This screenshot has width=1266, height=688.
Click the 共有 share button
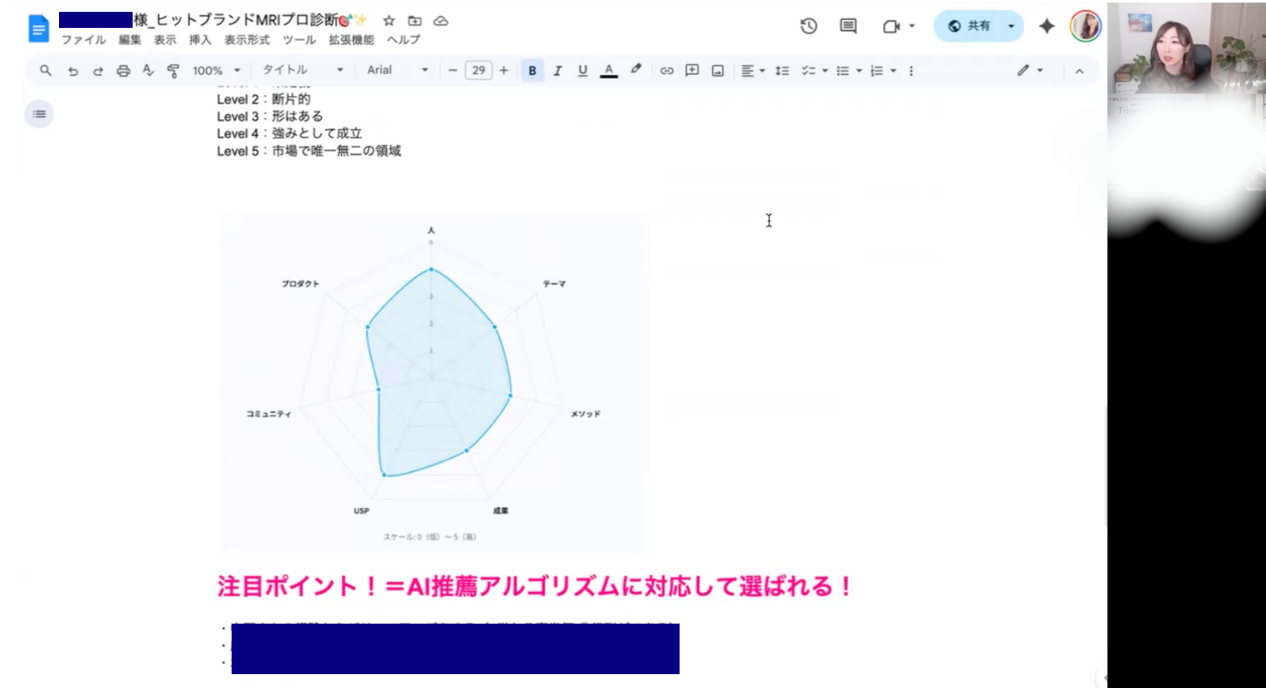968,26
